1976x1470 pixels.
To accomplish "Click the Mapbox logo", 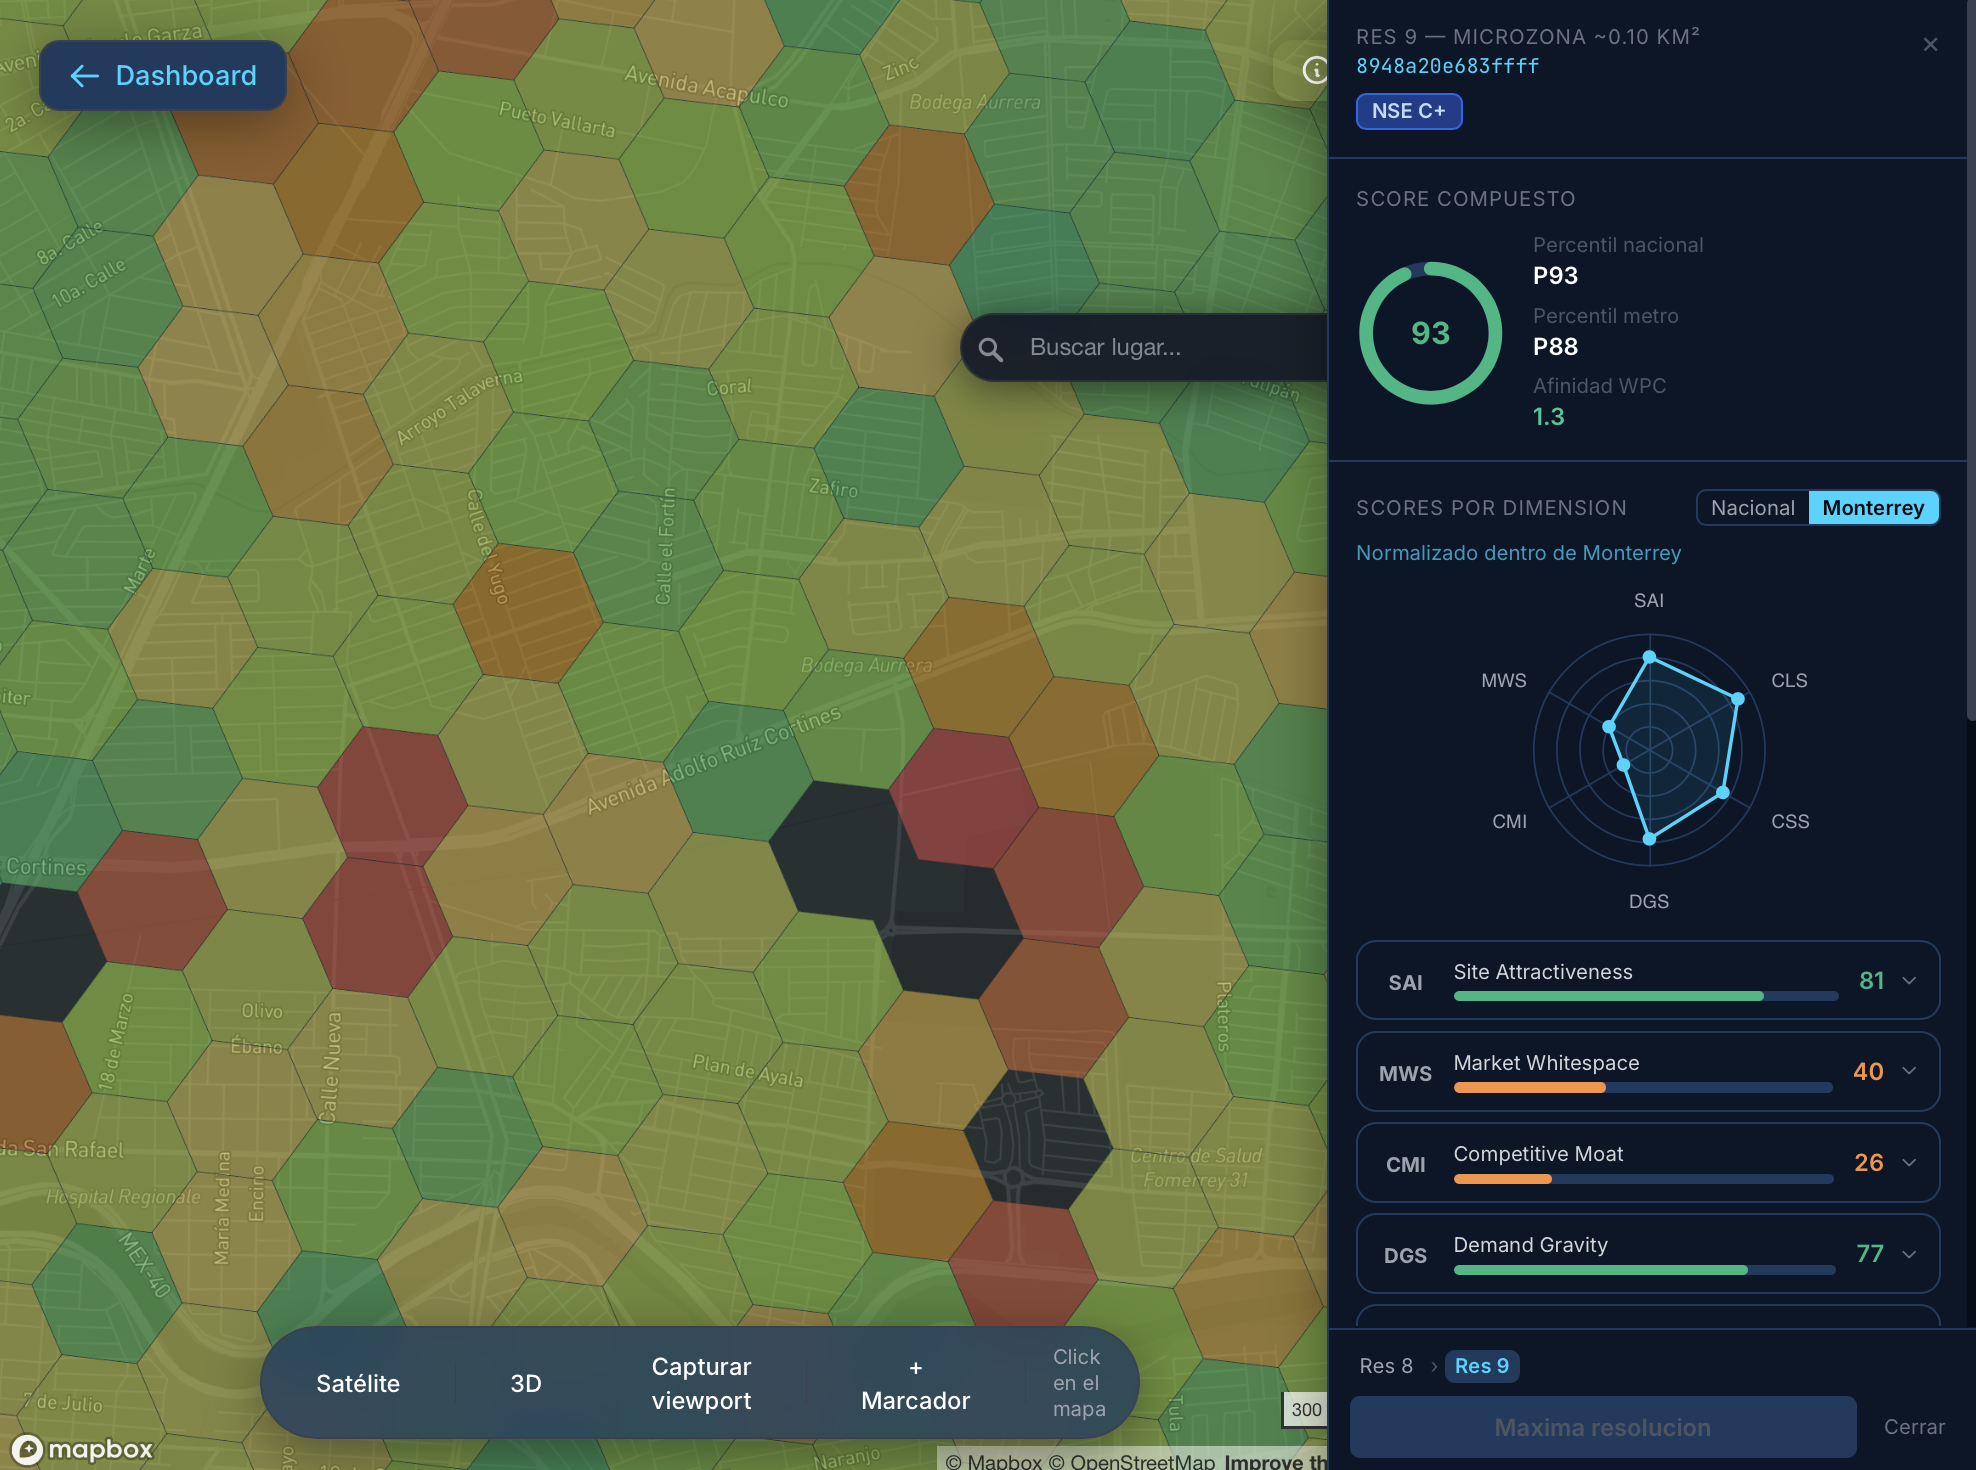I will tap(82, 1449).
